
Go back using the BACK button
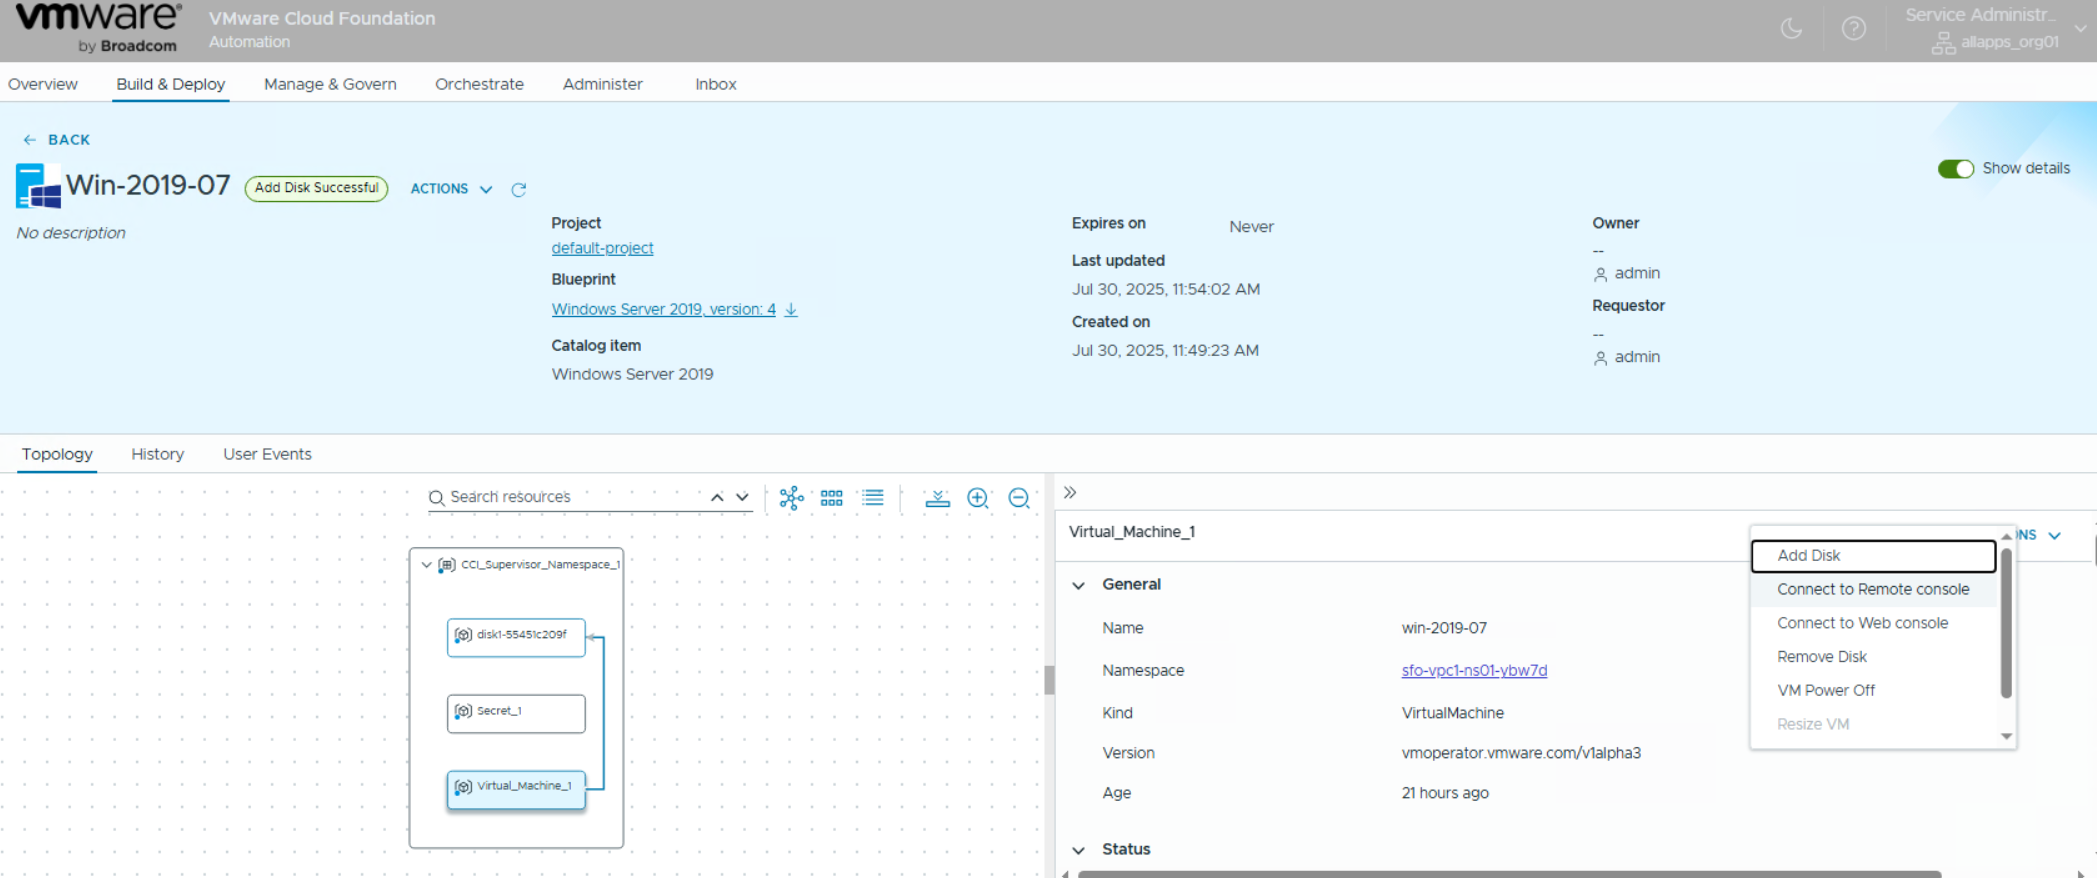pyautogui.click(x=57, y=140)
